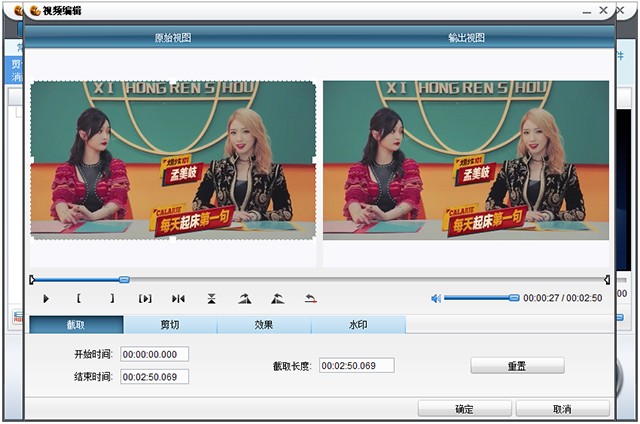Click the 结束时间 input field
Viewport: 640px width, 424px height.
click(x=155, y=377)
